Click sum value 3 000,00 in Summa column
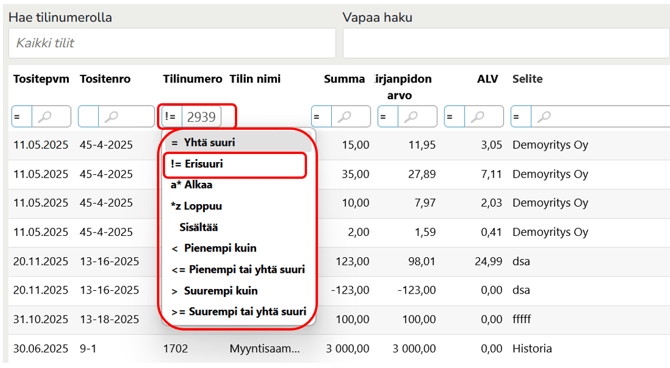 point(347,349)
